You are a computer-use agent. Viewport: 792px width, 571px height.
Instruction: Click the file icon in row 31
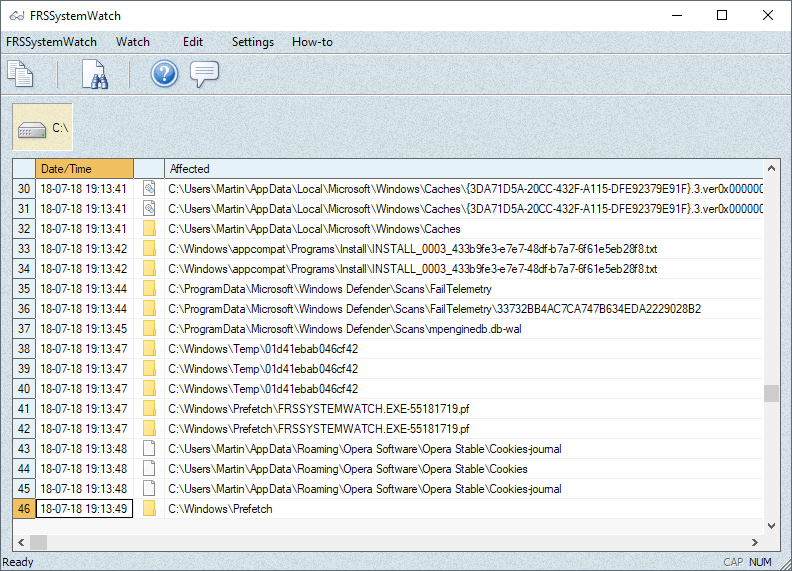(149, 209)
